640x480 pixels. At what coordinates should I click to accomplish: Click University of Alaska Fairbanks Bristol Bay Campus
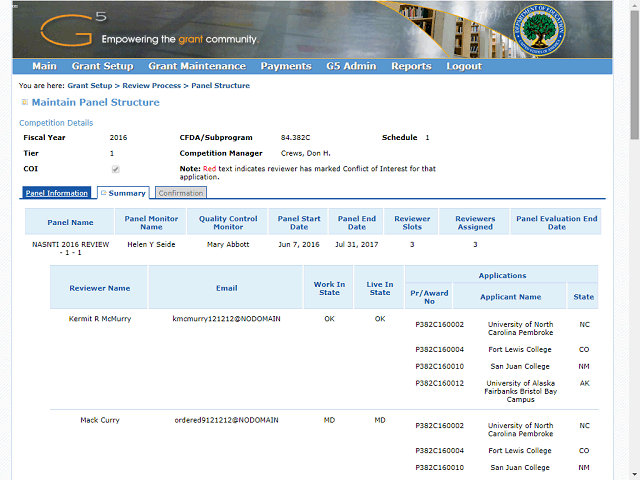520,391
